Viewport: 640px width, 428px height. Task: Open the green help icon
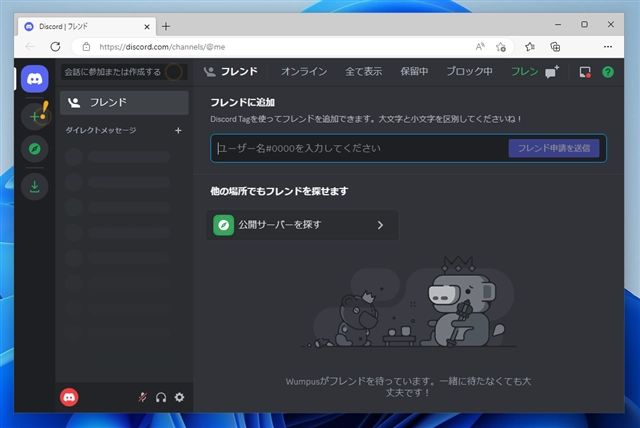click(608, 72)
